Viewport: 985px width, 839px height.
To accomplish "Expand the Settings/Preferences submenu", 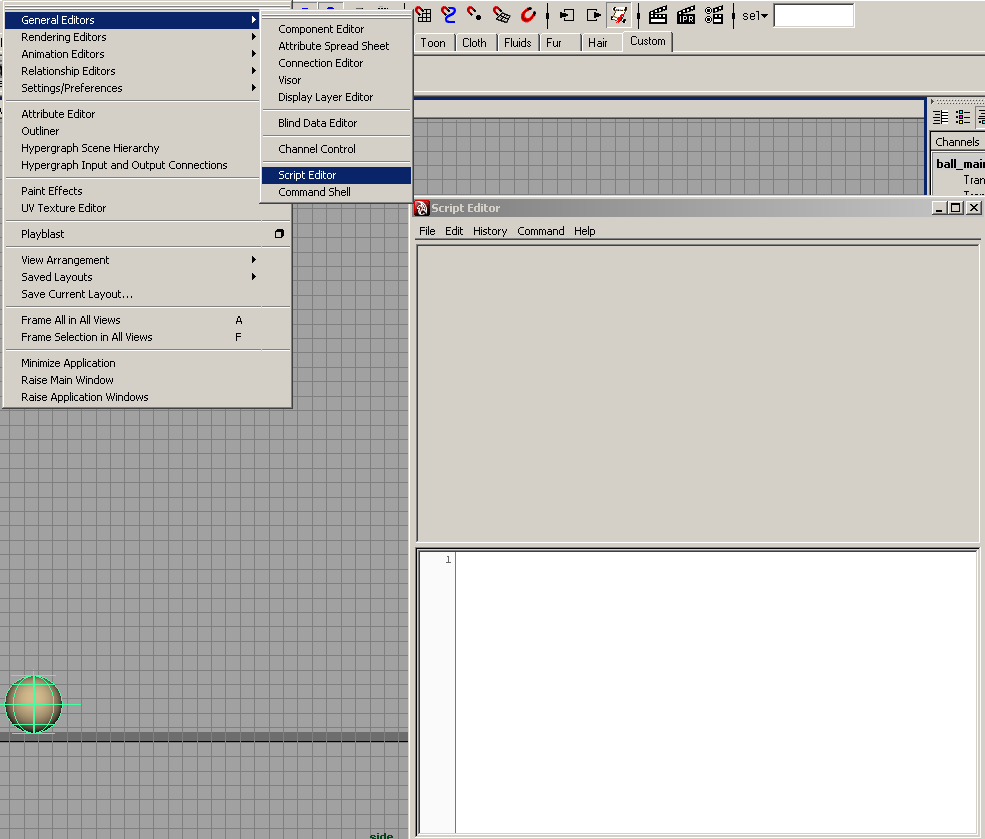I will (x=132, y=88).
